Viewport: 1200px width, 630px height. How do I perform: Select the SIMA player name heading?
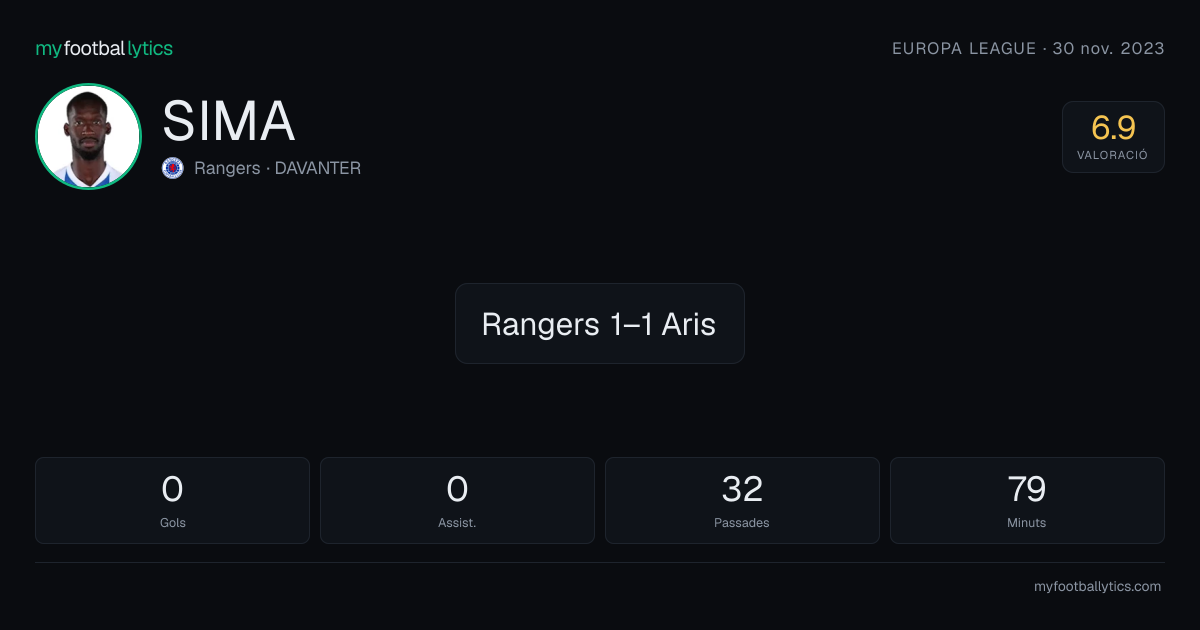(229, 121)
